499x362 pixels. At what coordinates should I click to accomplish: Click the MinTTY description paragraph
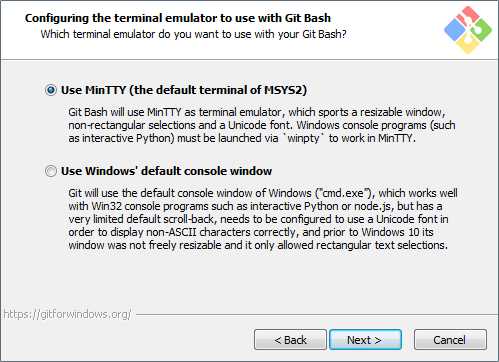coord(262,125)
